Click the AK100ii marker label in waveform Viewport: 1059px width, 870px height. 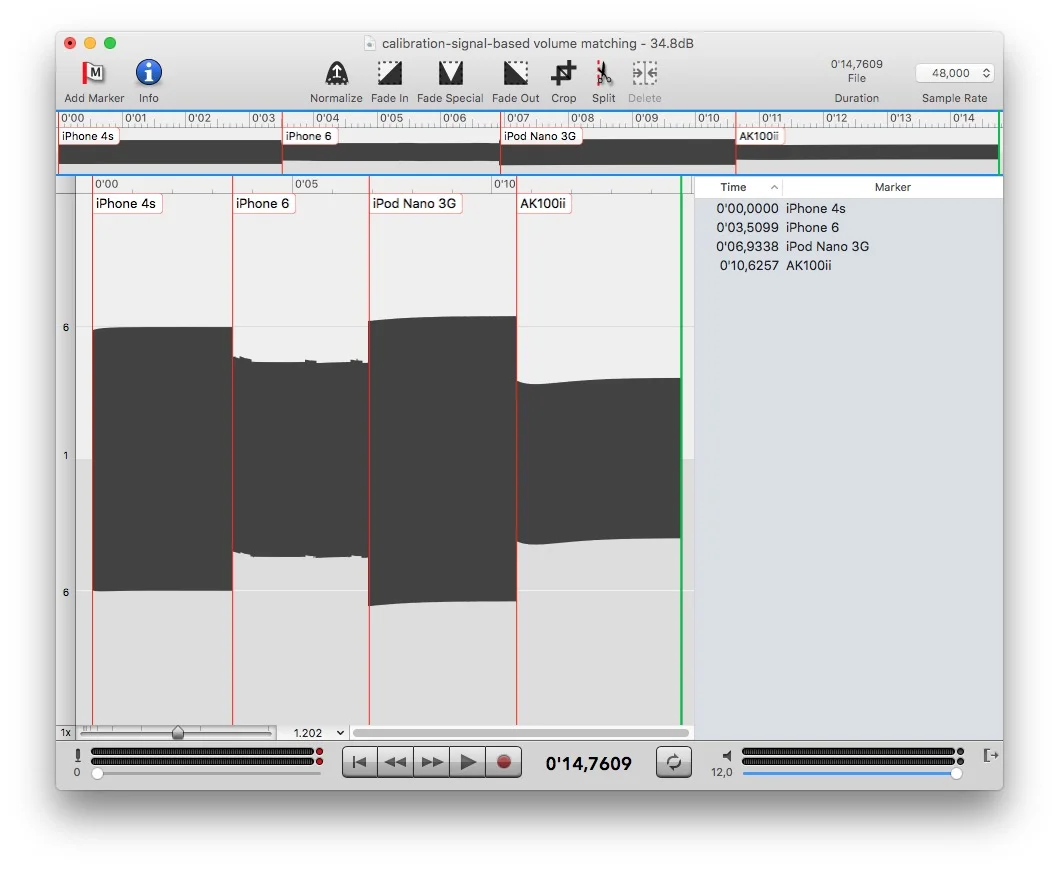tap(544, 203)
